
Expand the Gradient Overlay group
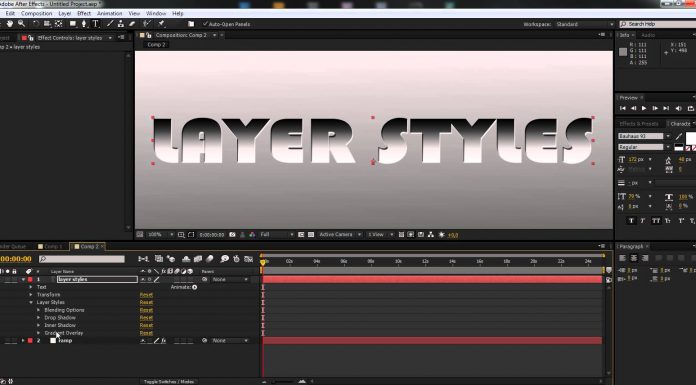(x=38, y=333)
